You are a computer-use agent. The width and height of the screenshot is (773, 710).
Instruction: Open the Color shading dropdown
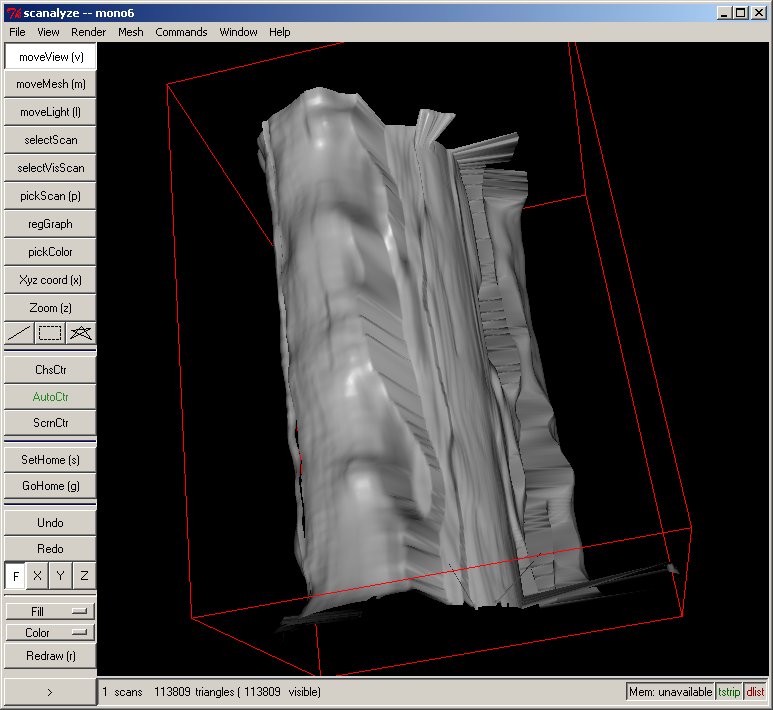point(50,633)
